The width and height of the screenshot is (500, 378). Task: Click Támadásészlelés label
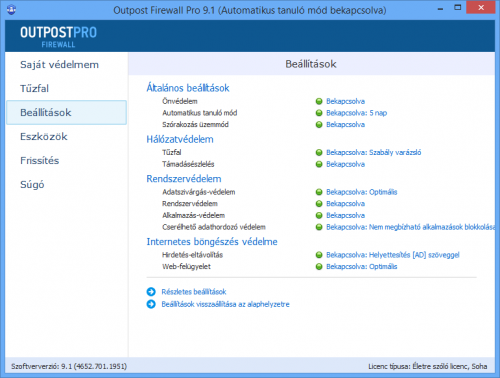point(188,164)
